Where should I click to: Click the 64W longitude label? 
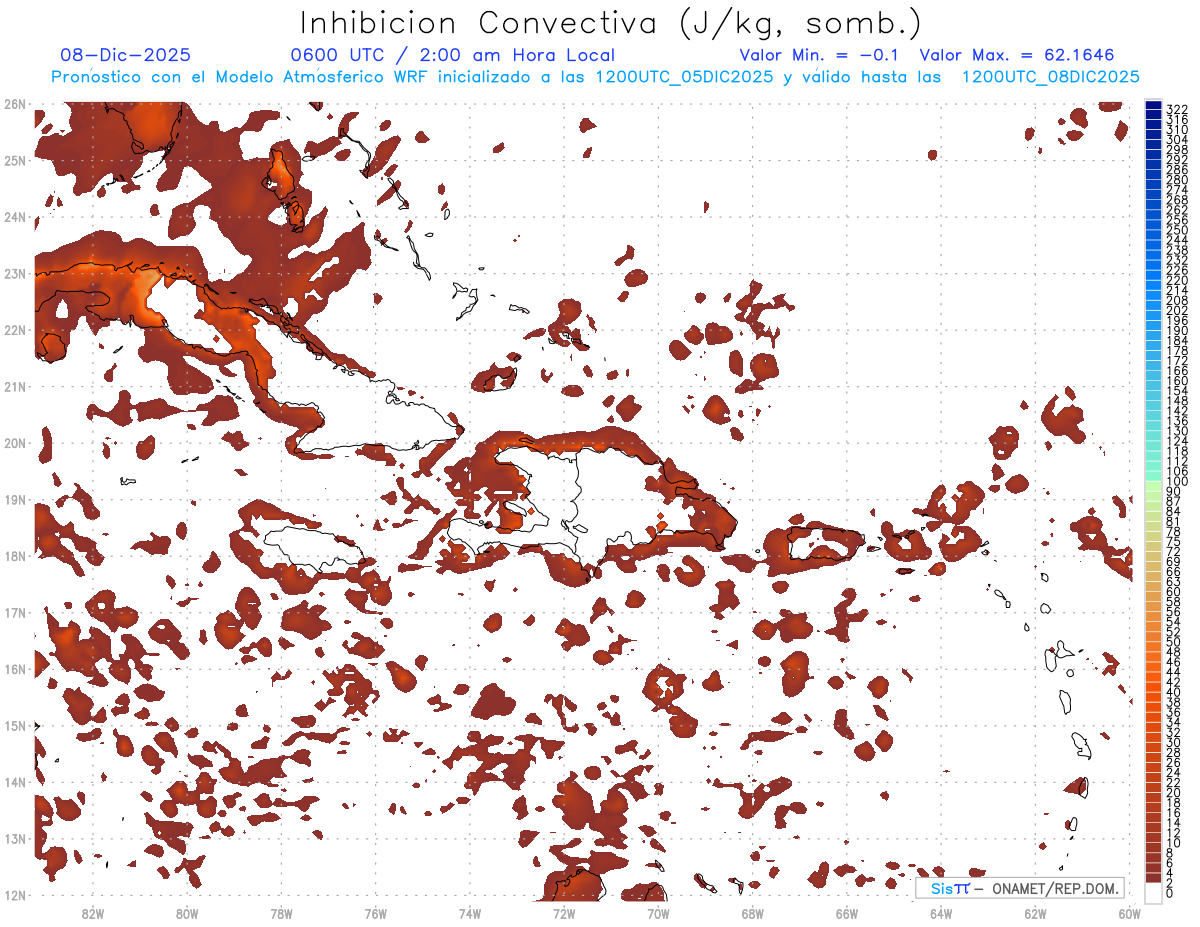(x=941, y=913)
